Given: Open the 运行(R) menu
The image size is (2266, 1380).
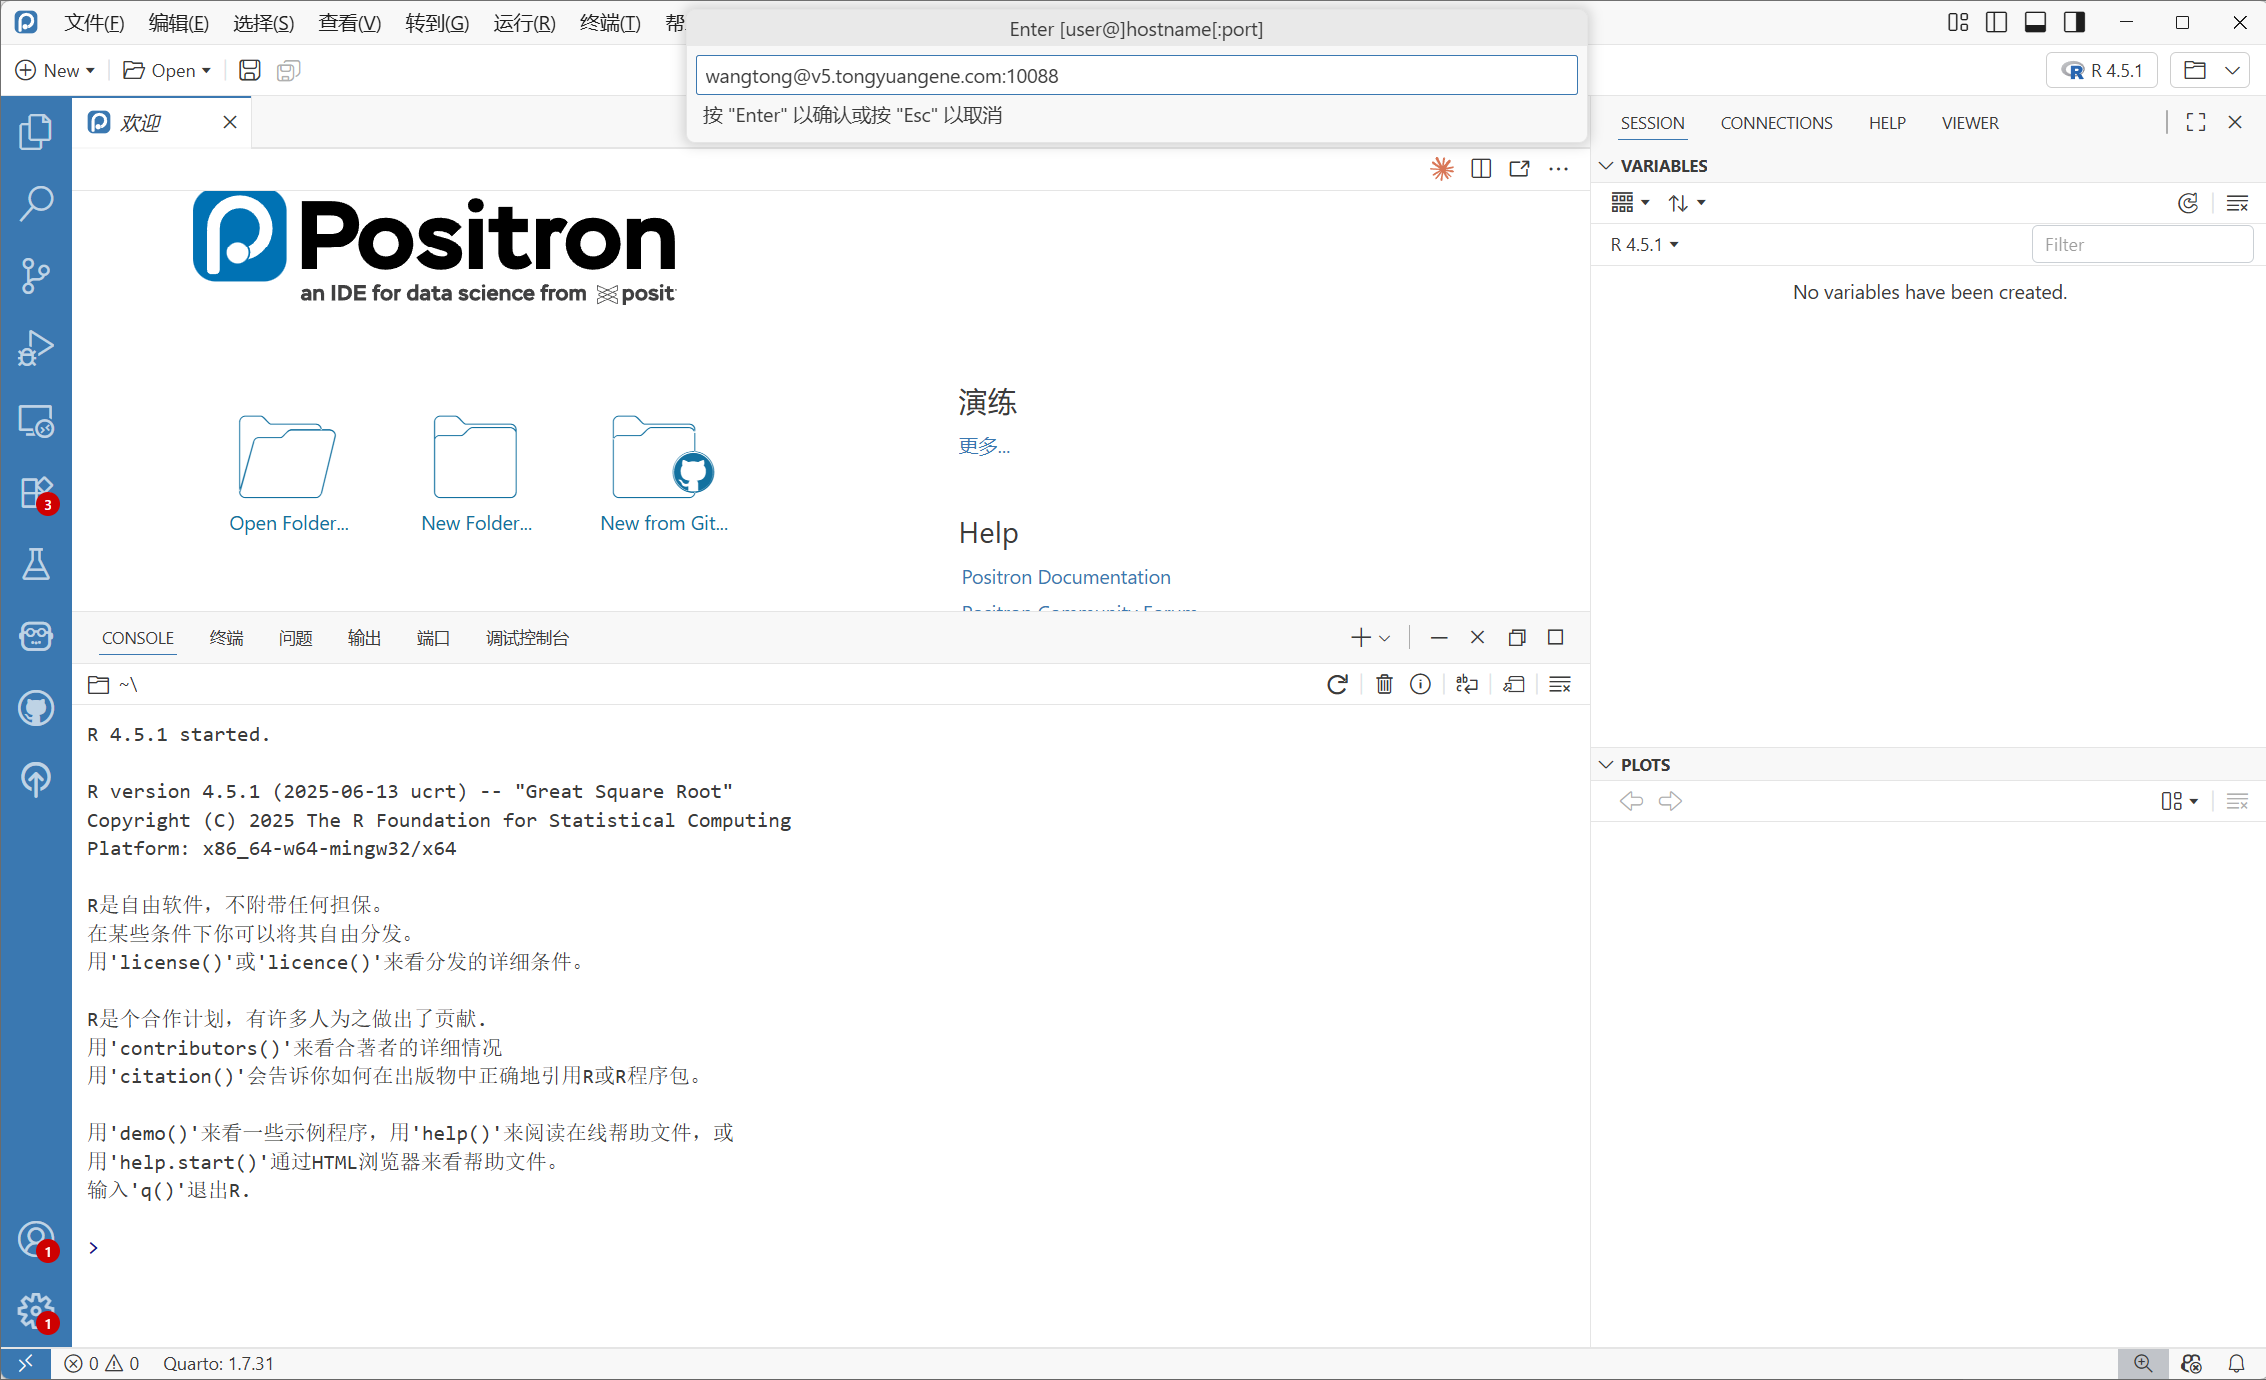Looking at the screenshot, I should 524,22.
